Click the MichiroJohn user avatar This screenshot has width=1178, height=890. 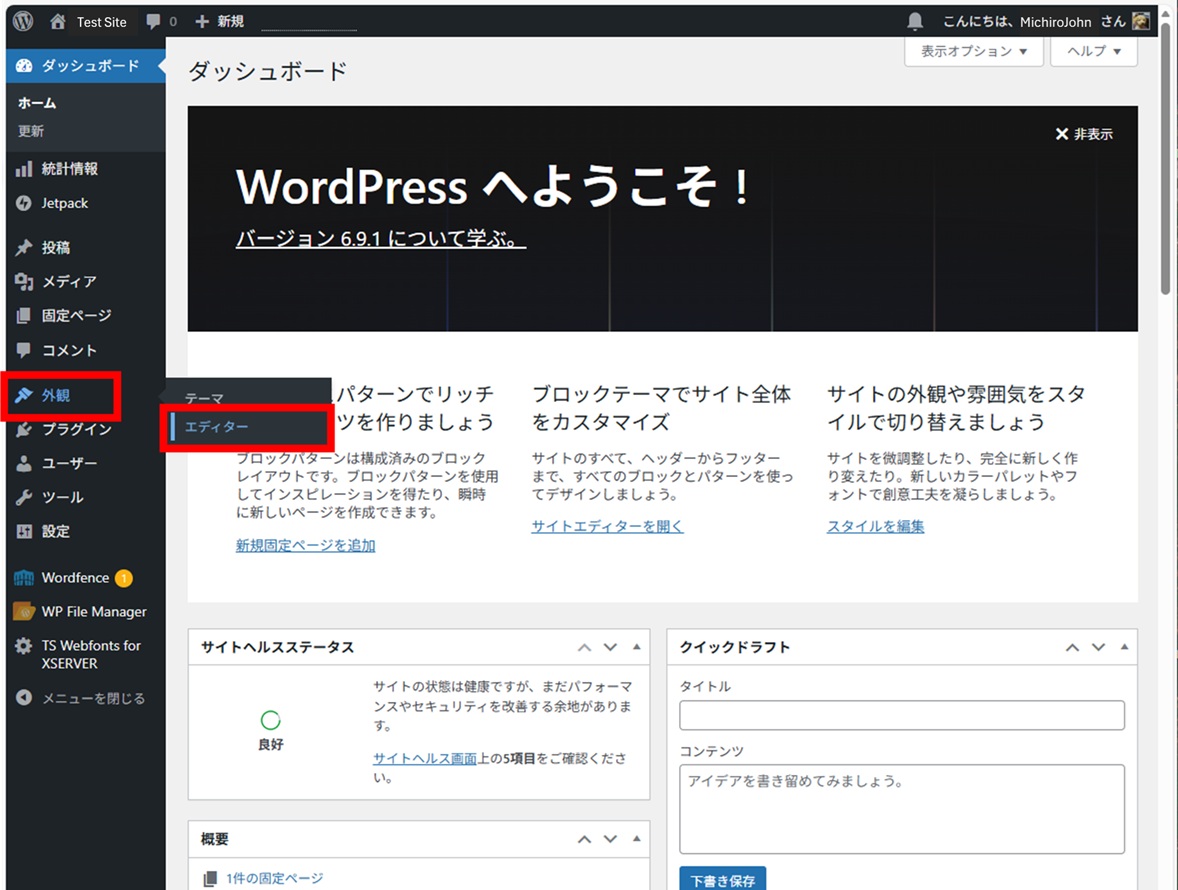pyautogui.click(x=1141, y=21)
